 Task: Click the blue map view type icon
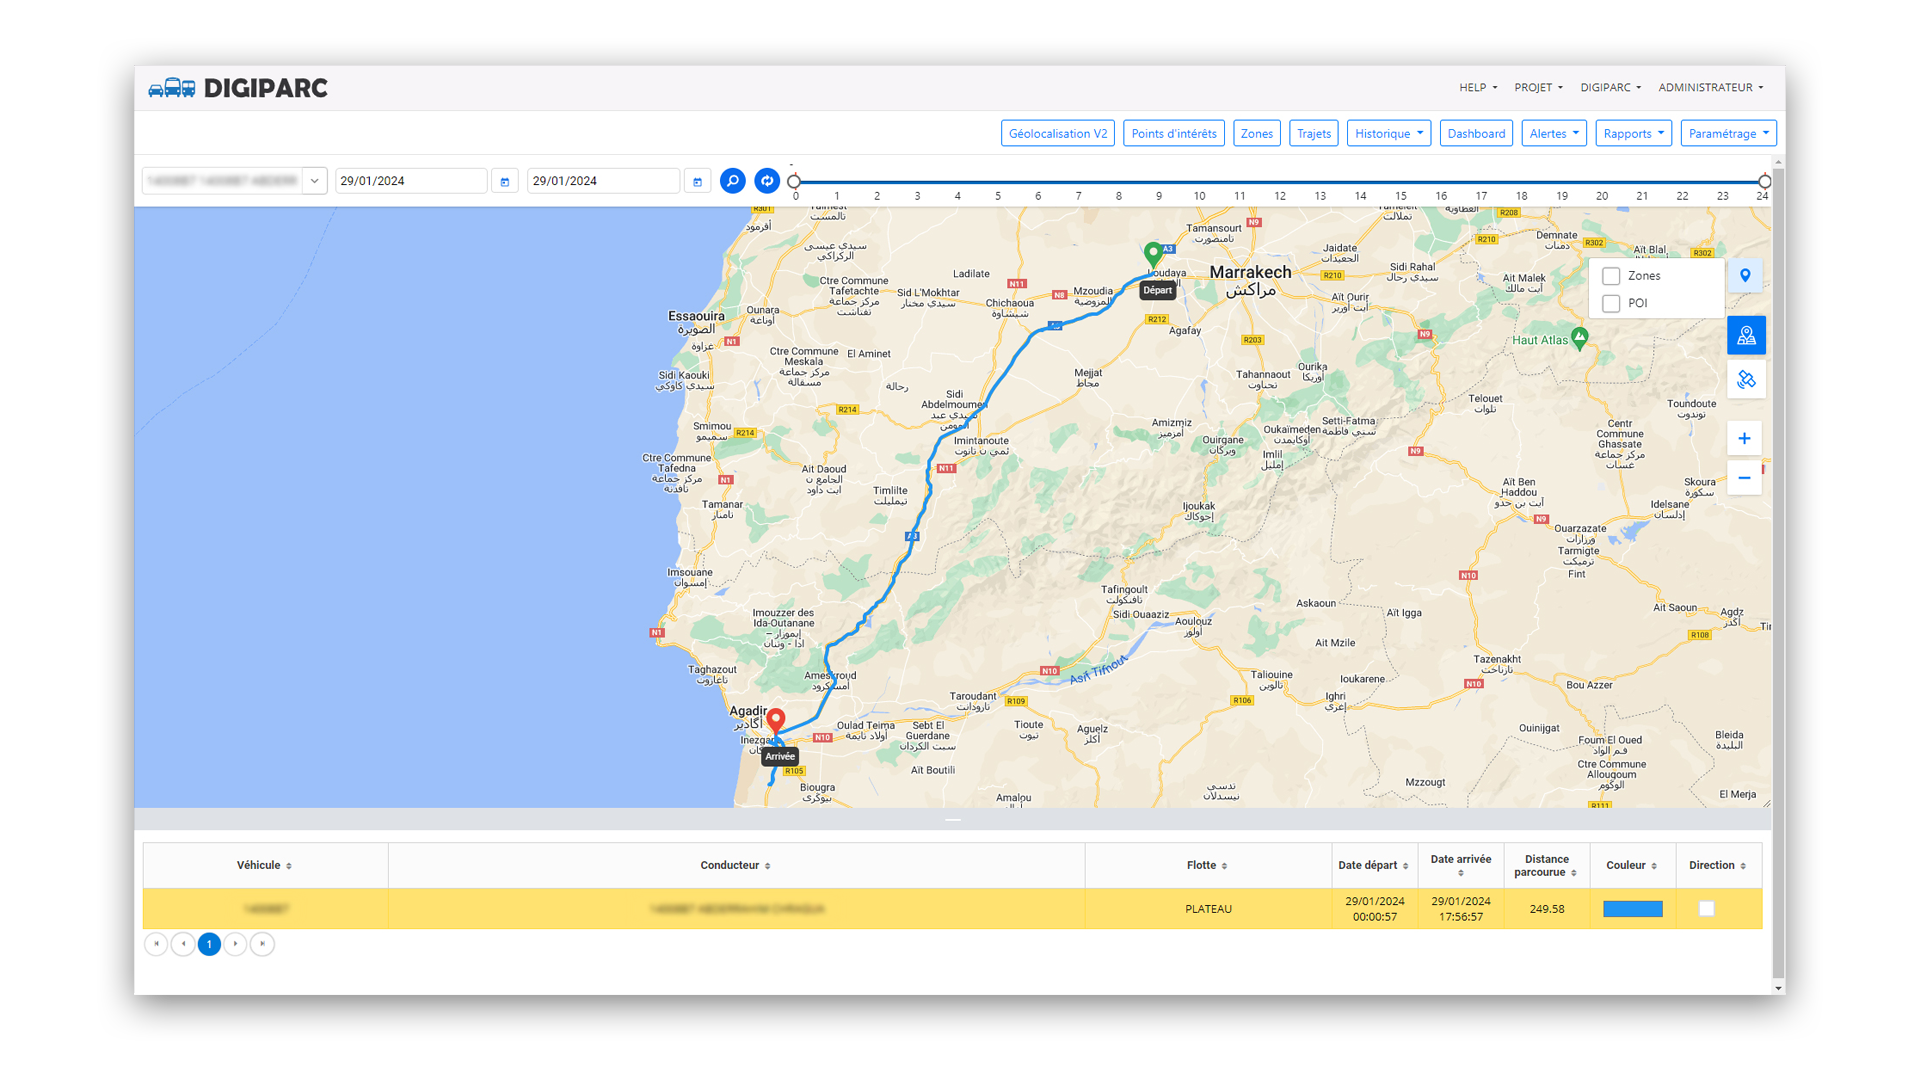[1746, 336]
